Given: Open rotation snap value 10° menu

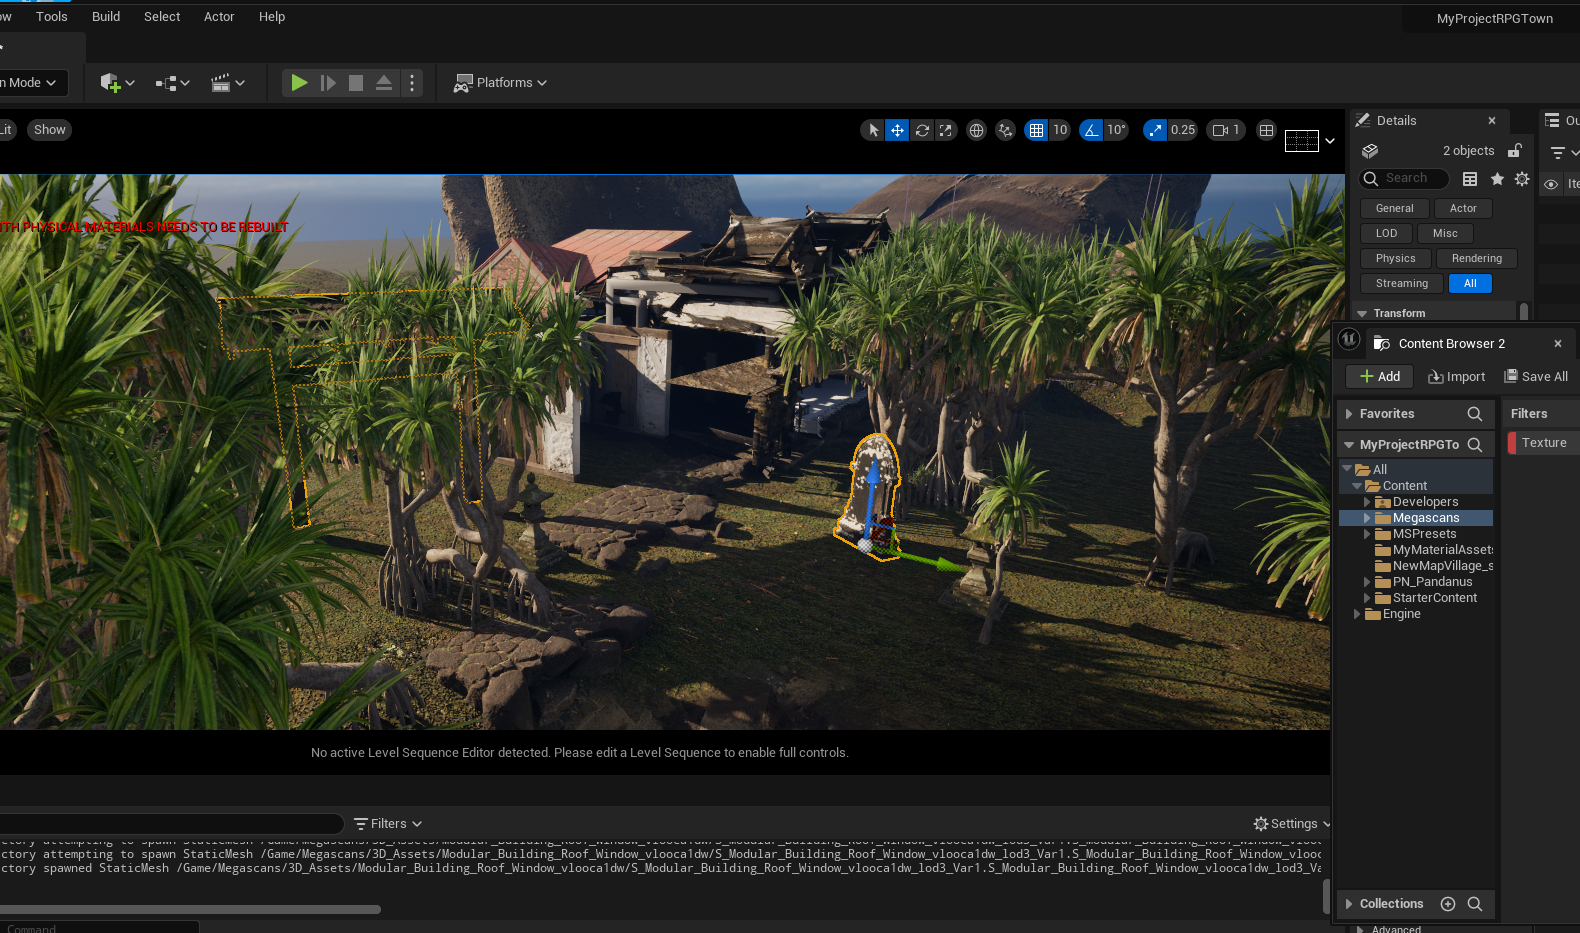Looking at the screenshot, I should (x=1116, y=130).
